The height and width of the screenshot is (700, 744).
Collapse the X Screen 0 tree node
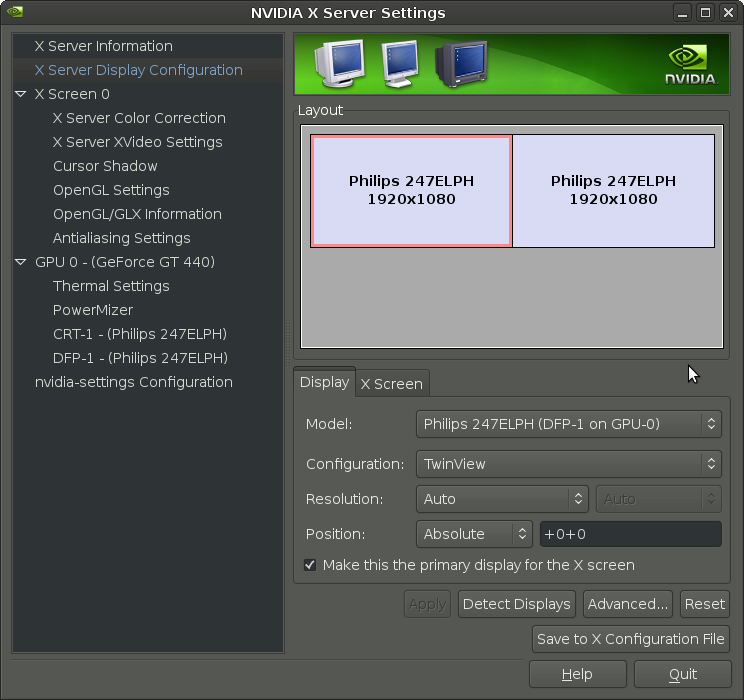21,94
